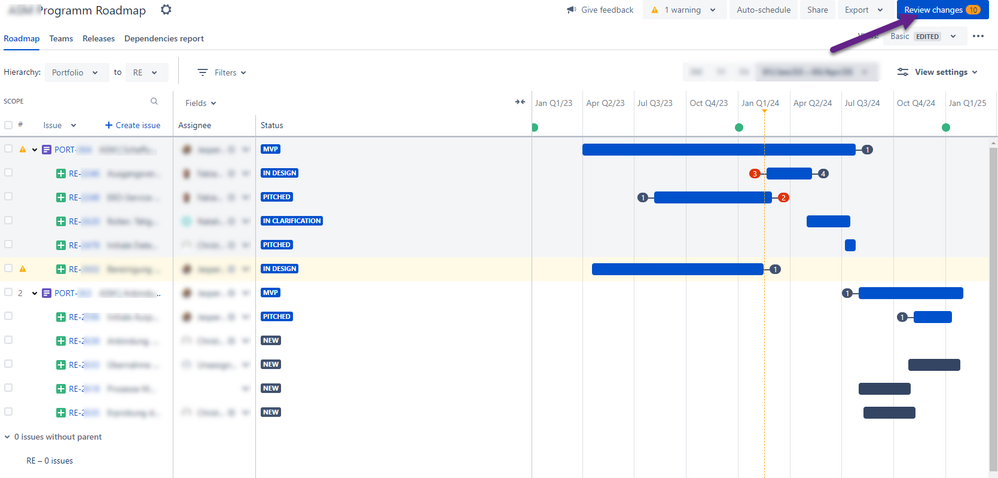Screen dimensions: 998x478
Task: Click the filter lines icon beside Filters
Action: 203,73
